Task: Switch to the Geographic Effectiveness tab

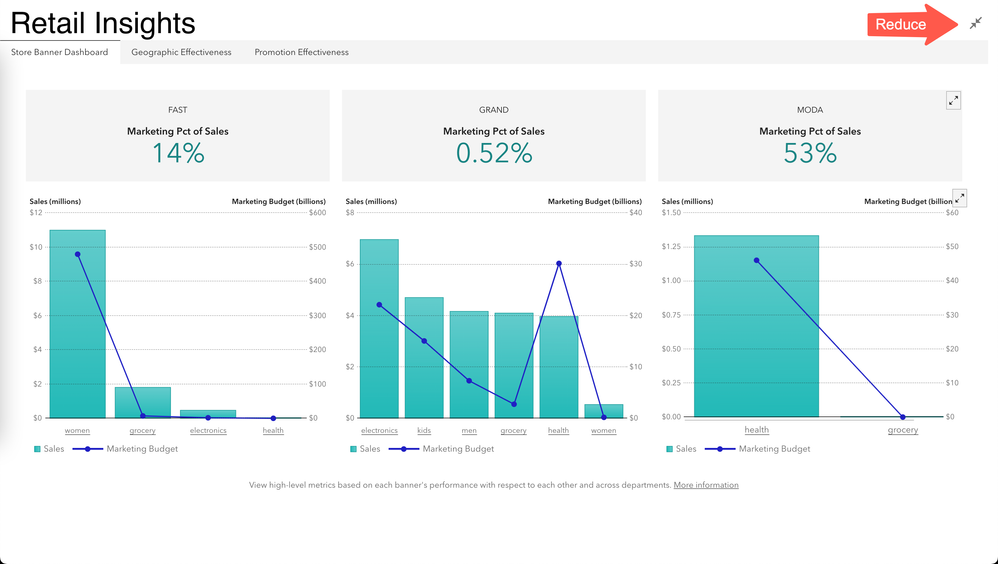Action: [181, 52]
